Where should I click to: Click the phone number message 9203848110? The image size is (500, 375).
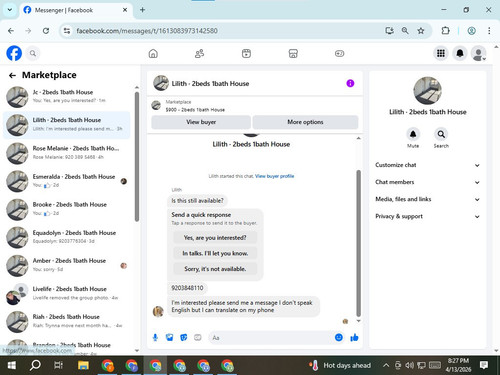[x=187, y=288]
